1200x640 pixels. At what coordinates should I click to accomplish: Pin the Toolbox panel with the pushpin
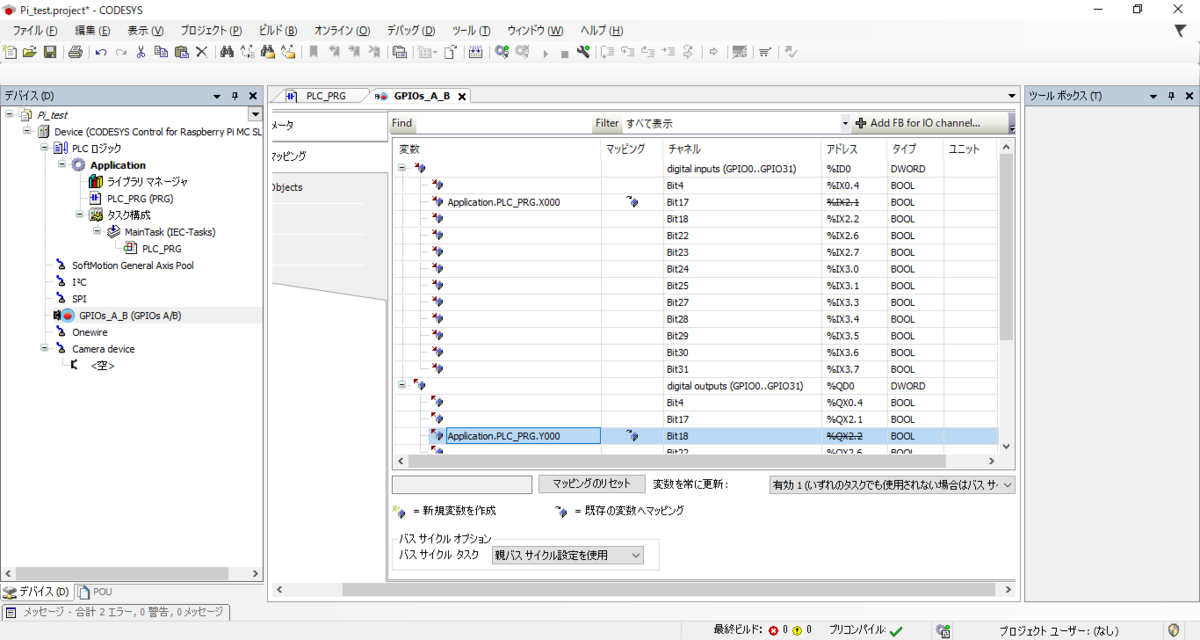[x=1171, y=96]
